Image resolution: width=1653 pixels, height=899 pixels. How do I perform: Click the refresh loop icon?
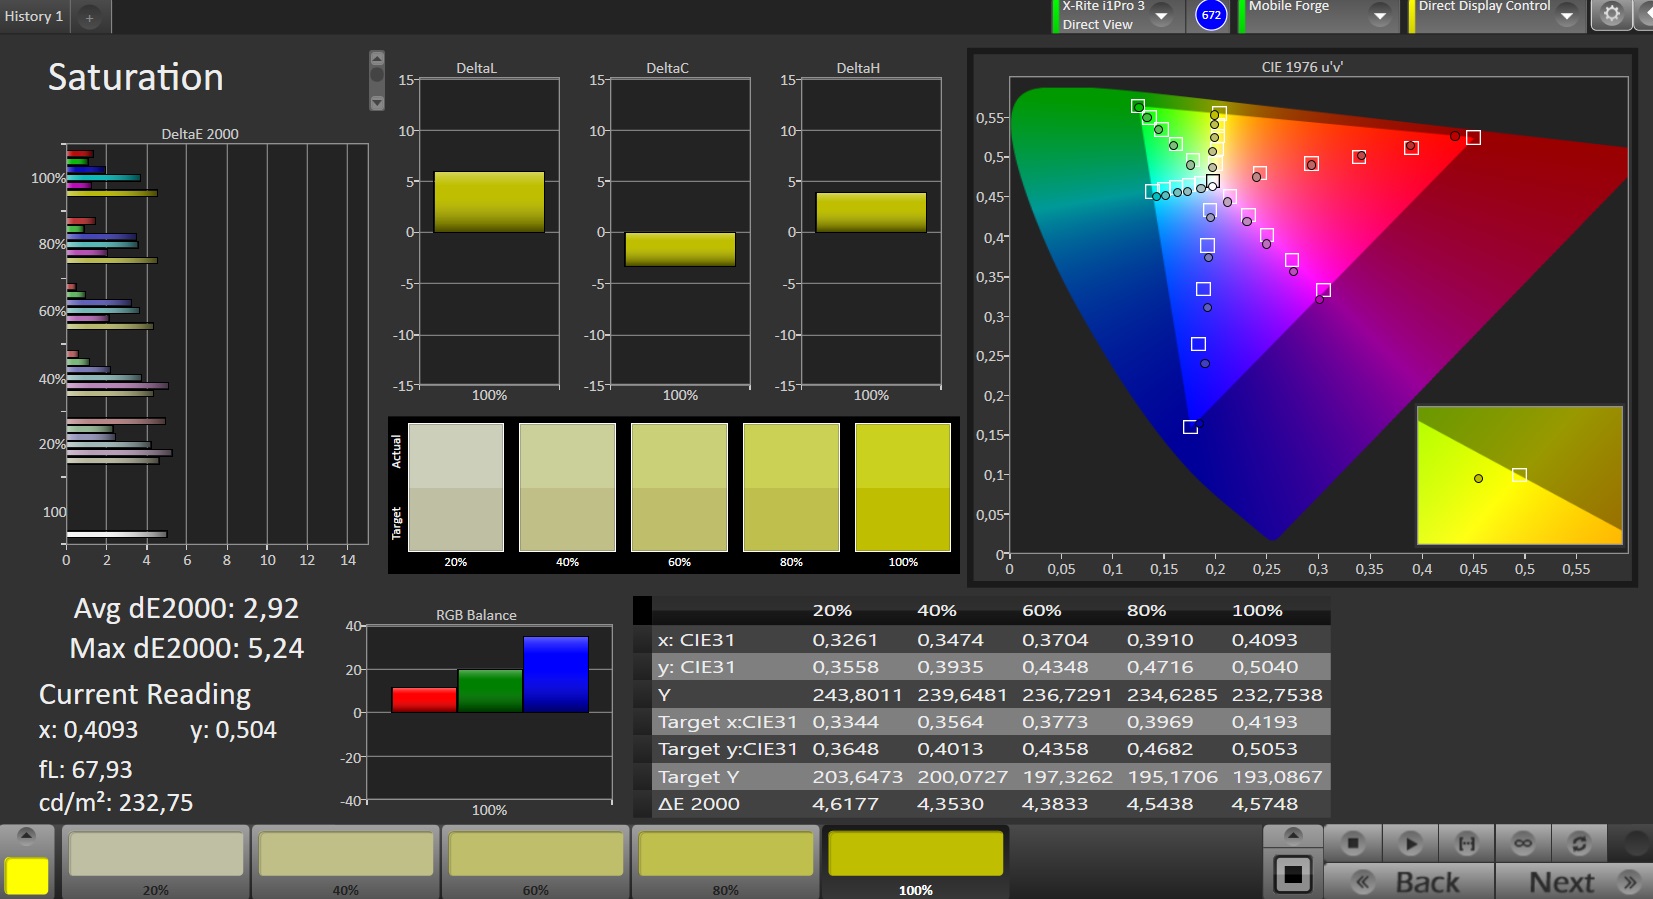tap(1579, 843)
